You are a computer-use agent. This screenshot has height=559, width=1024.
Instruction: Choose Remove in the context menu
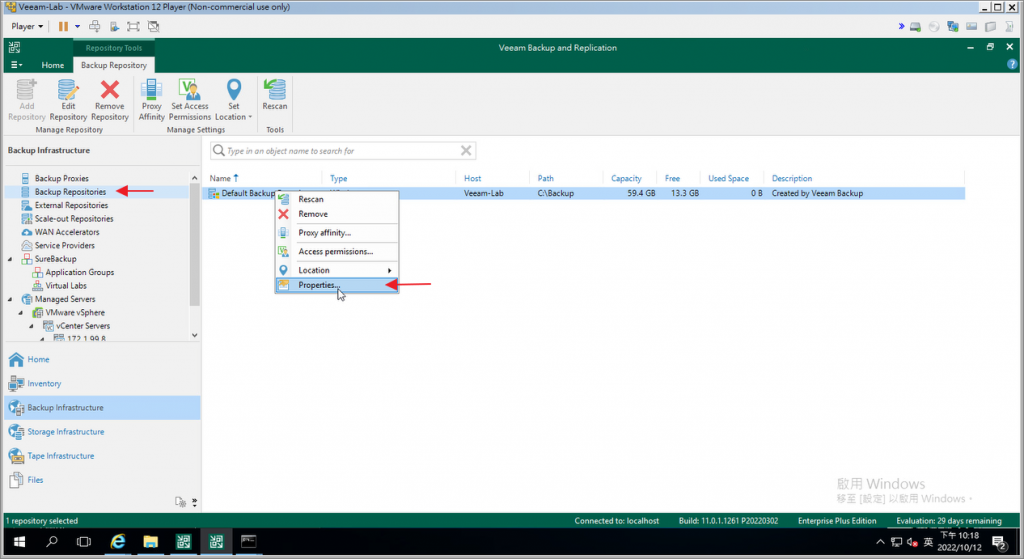pyautogui.click(x=336, y=214)
